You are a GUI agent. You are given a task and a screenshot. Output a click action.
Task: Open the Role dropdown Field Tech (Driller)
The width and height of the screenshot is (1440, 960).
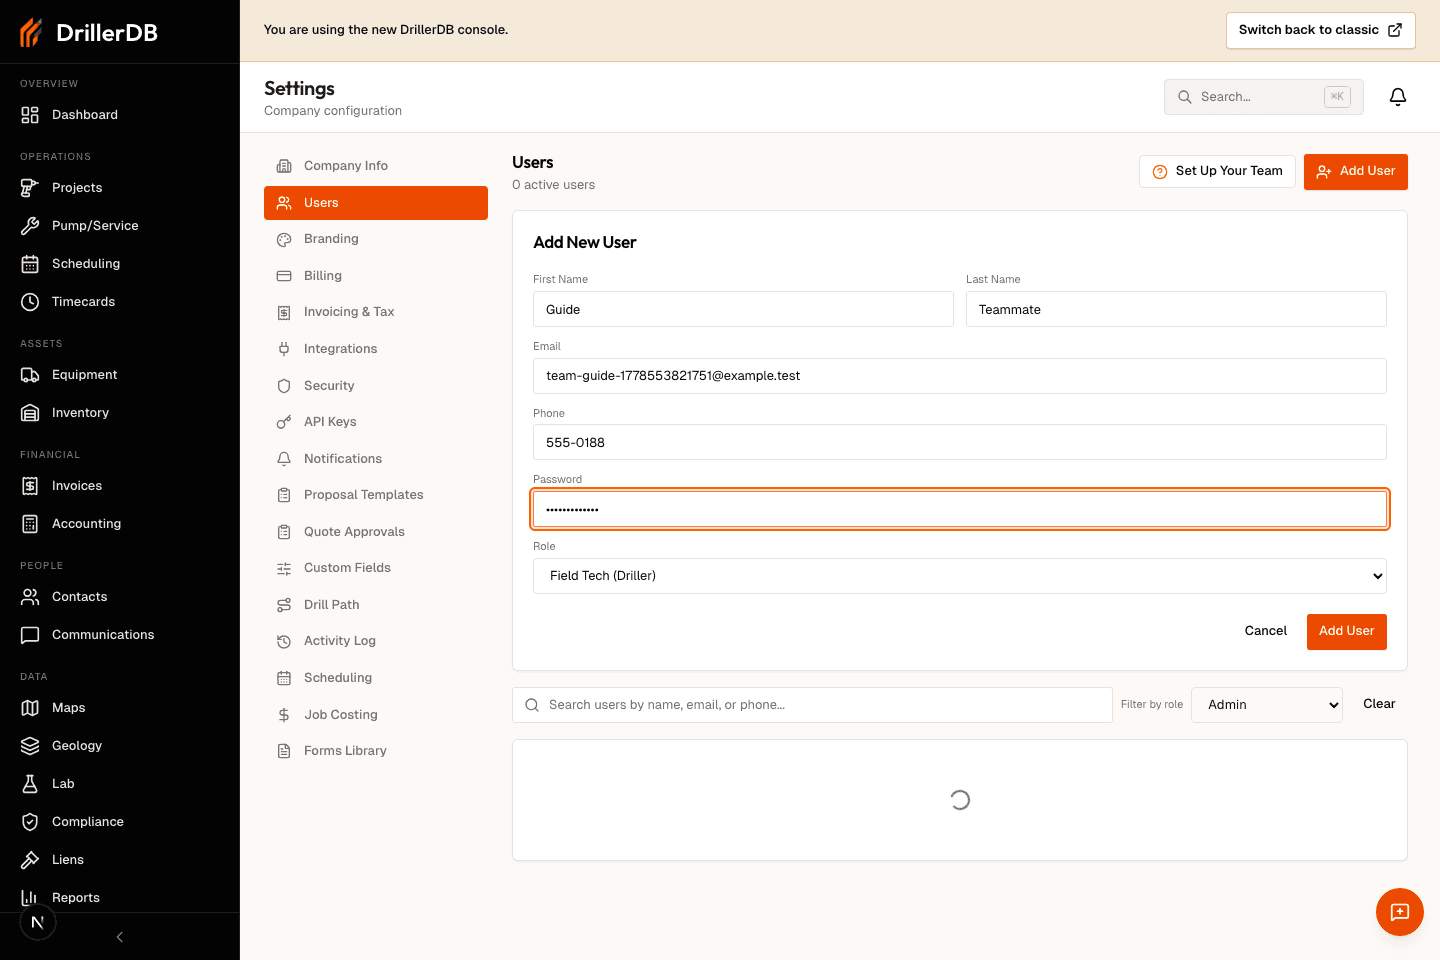(960, 576)
